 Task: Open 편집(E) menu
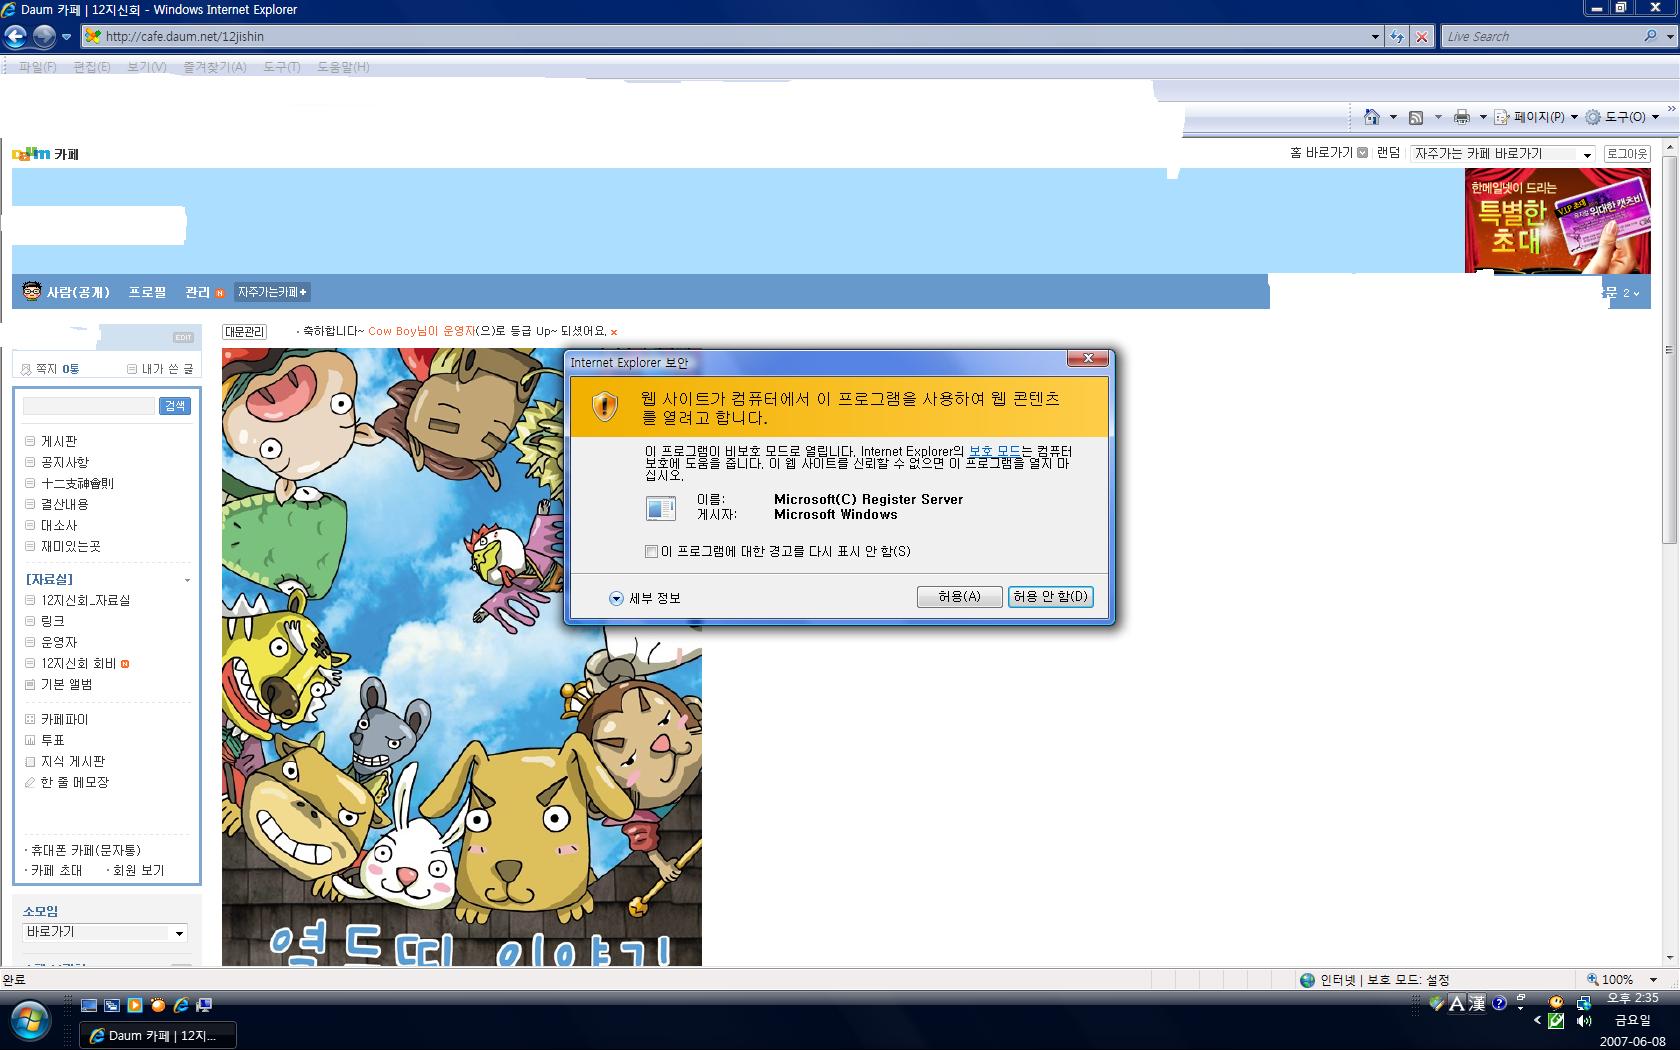tap(91, 67)
